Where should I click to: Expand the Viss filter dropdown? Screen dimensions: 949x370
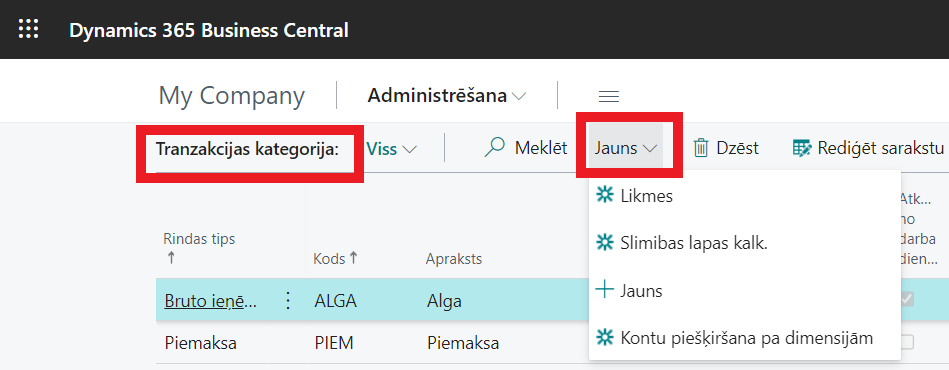pyautogui.click(x=392, y=148)
